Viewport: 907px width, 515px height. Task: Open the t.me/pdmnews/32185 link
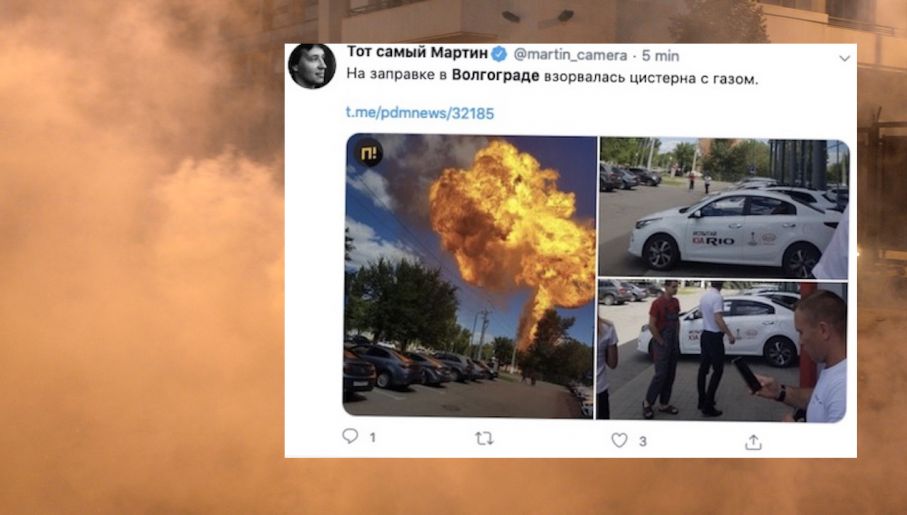420,113
